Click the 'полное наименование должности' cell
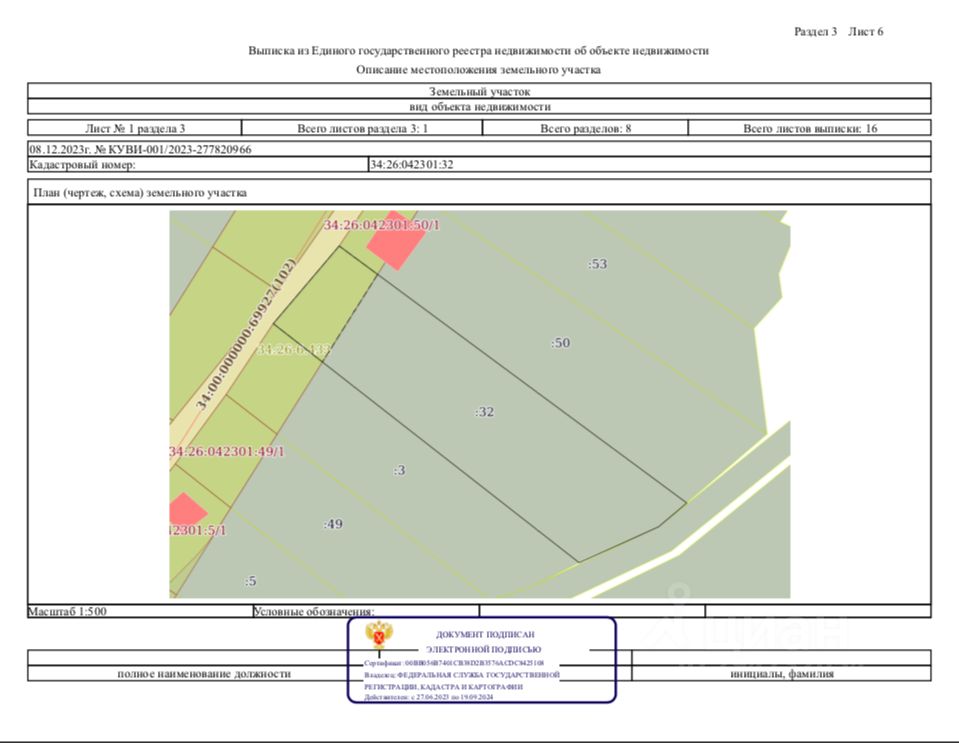Viewport: 959px width, 743px height. [x=204, y=674]
